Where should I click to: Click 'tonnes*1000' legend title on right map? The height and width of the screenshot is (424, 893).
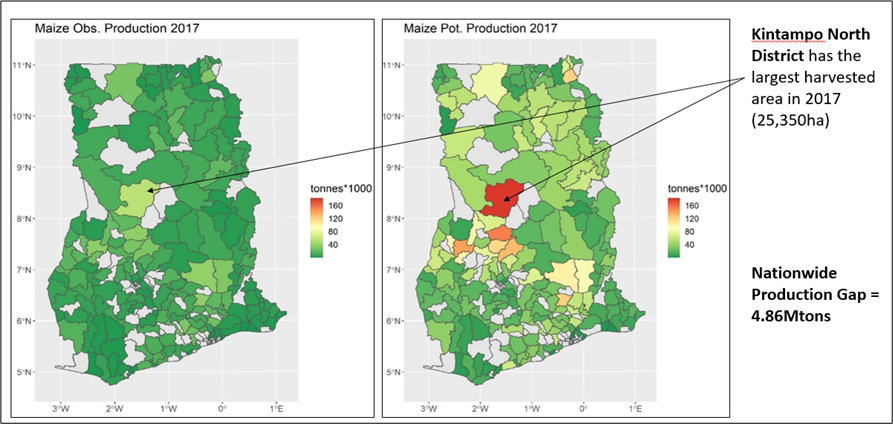click(x=694, y=189)
